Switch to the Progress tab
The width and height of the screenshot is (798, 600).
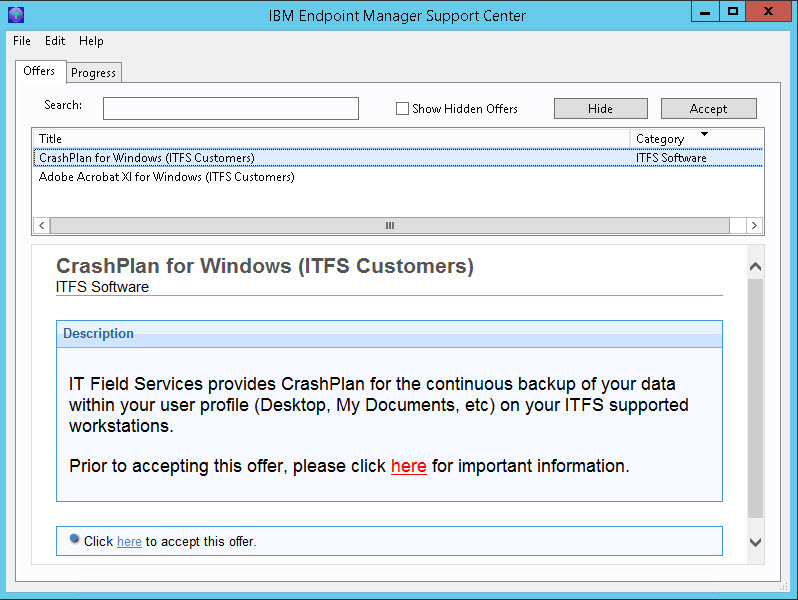tap(94, 73)
